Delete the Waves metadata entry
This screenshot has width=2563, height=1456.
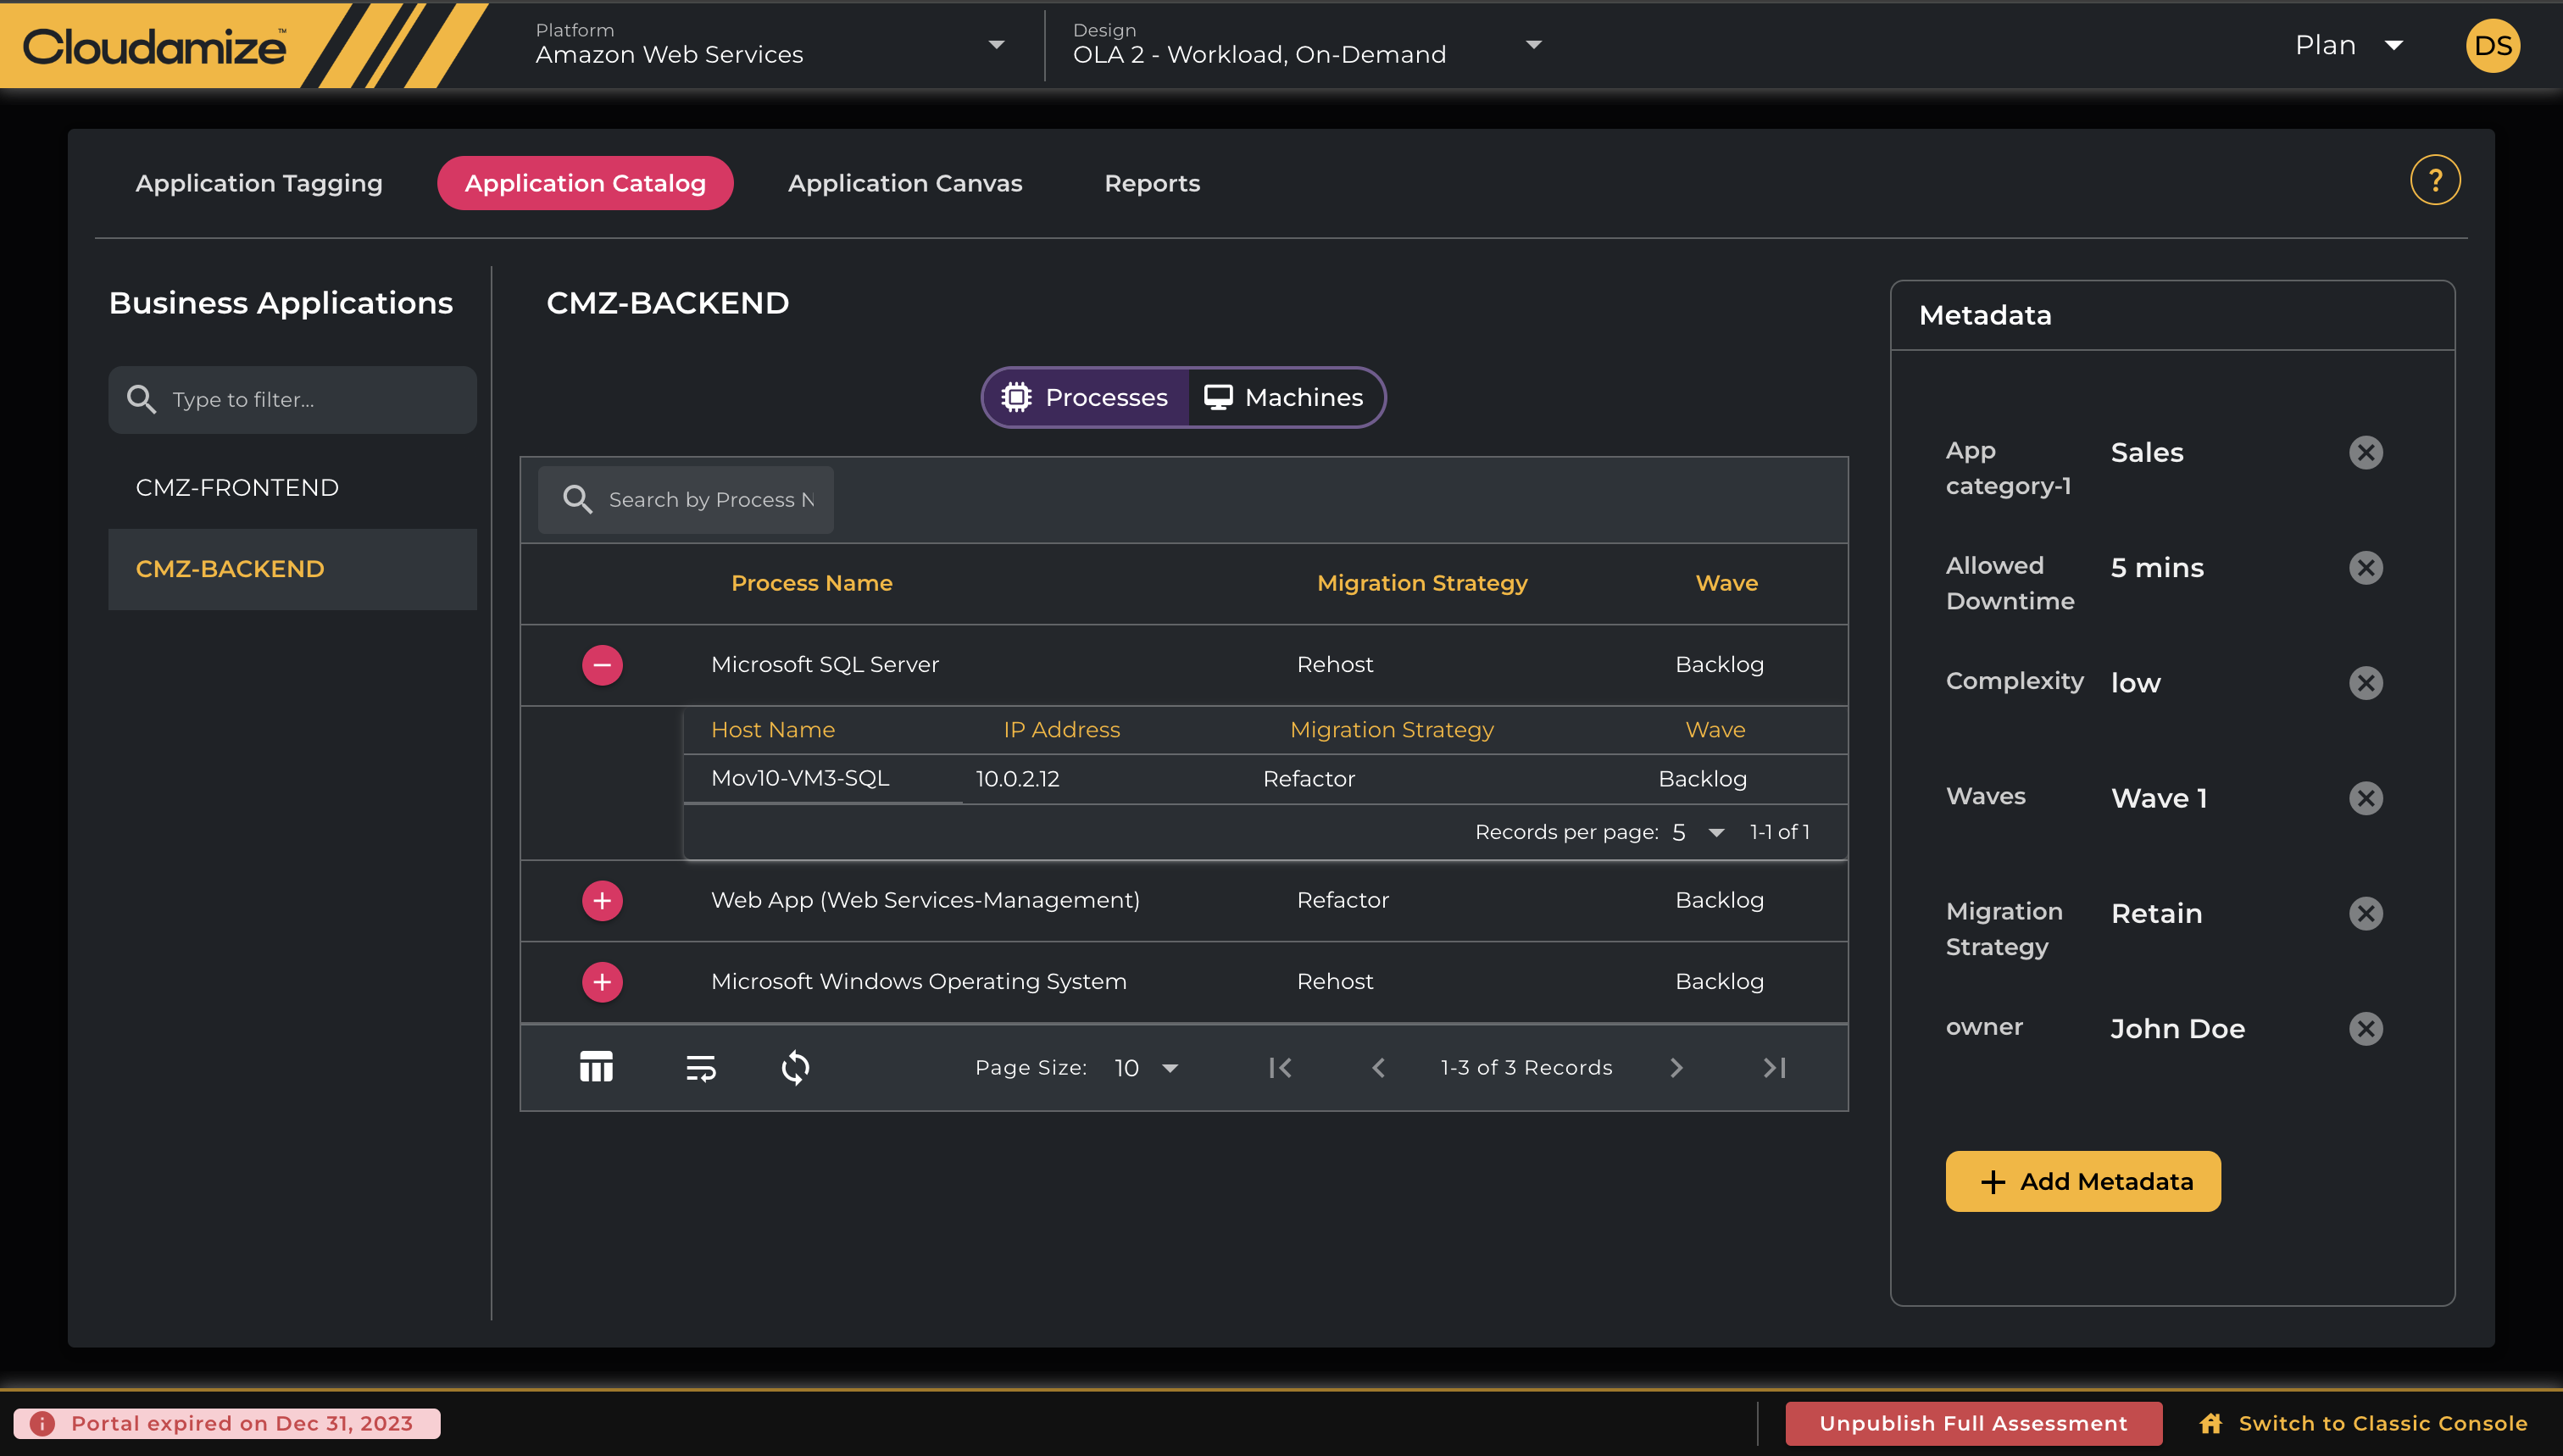(x=2365, y=798)
